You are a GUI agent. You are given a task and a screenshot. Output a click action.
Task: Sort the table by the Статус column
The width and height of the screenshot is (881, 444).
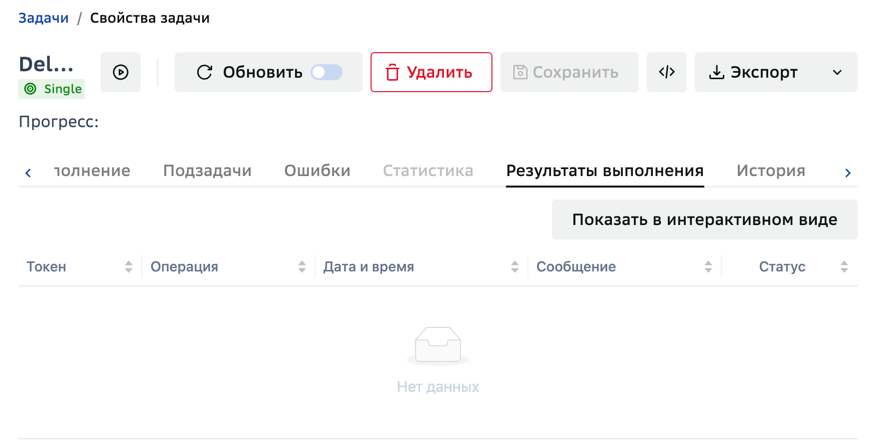point(790,267)
